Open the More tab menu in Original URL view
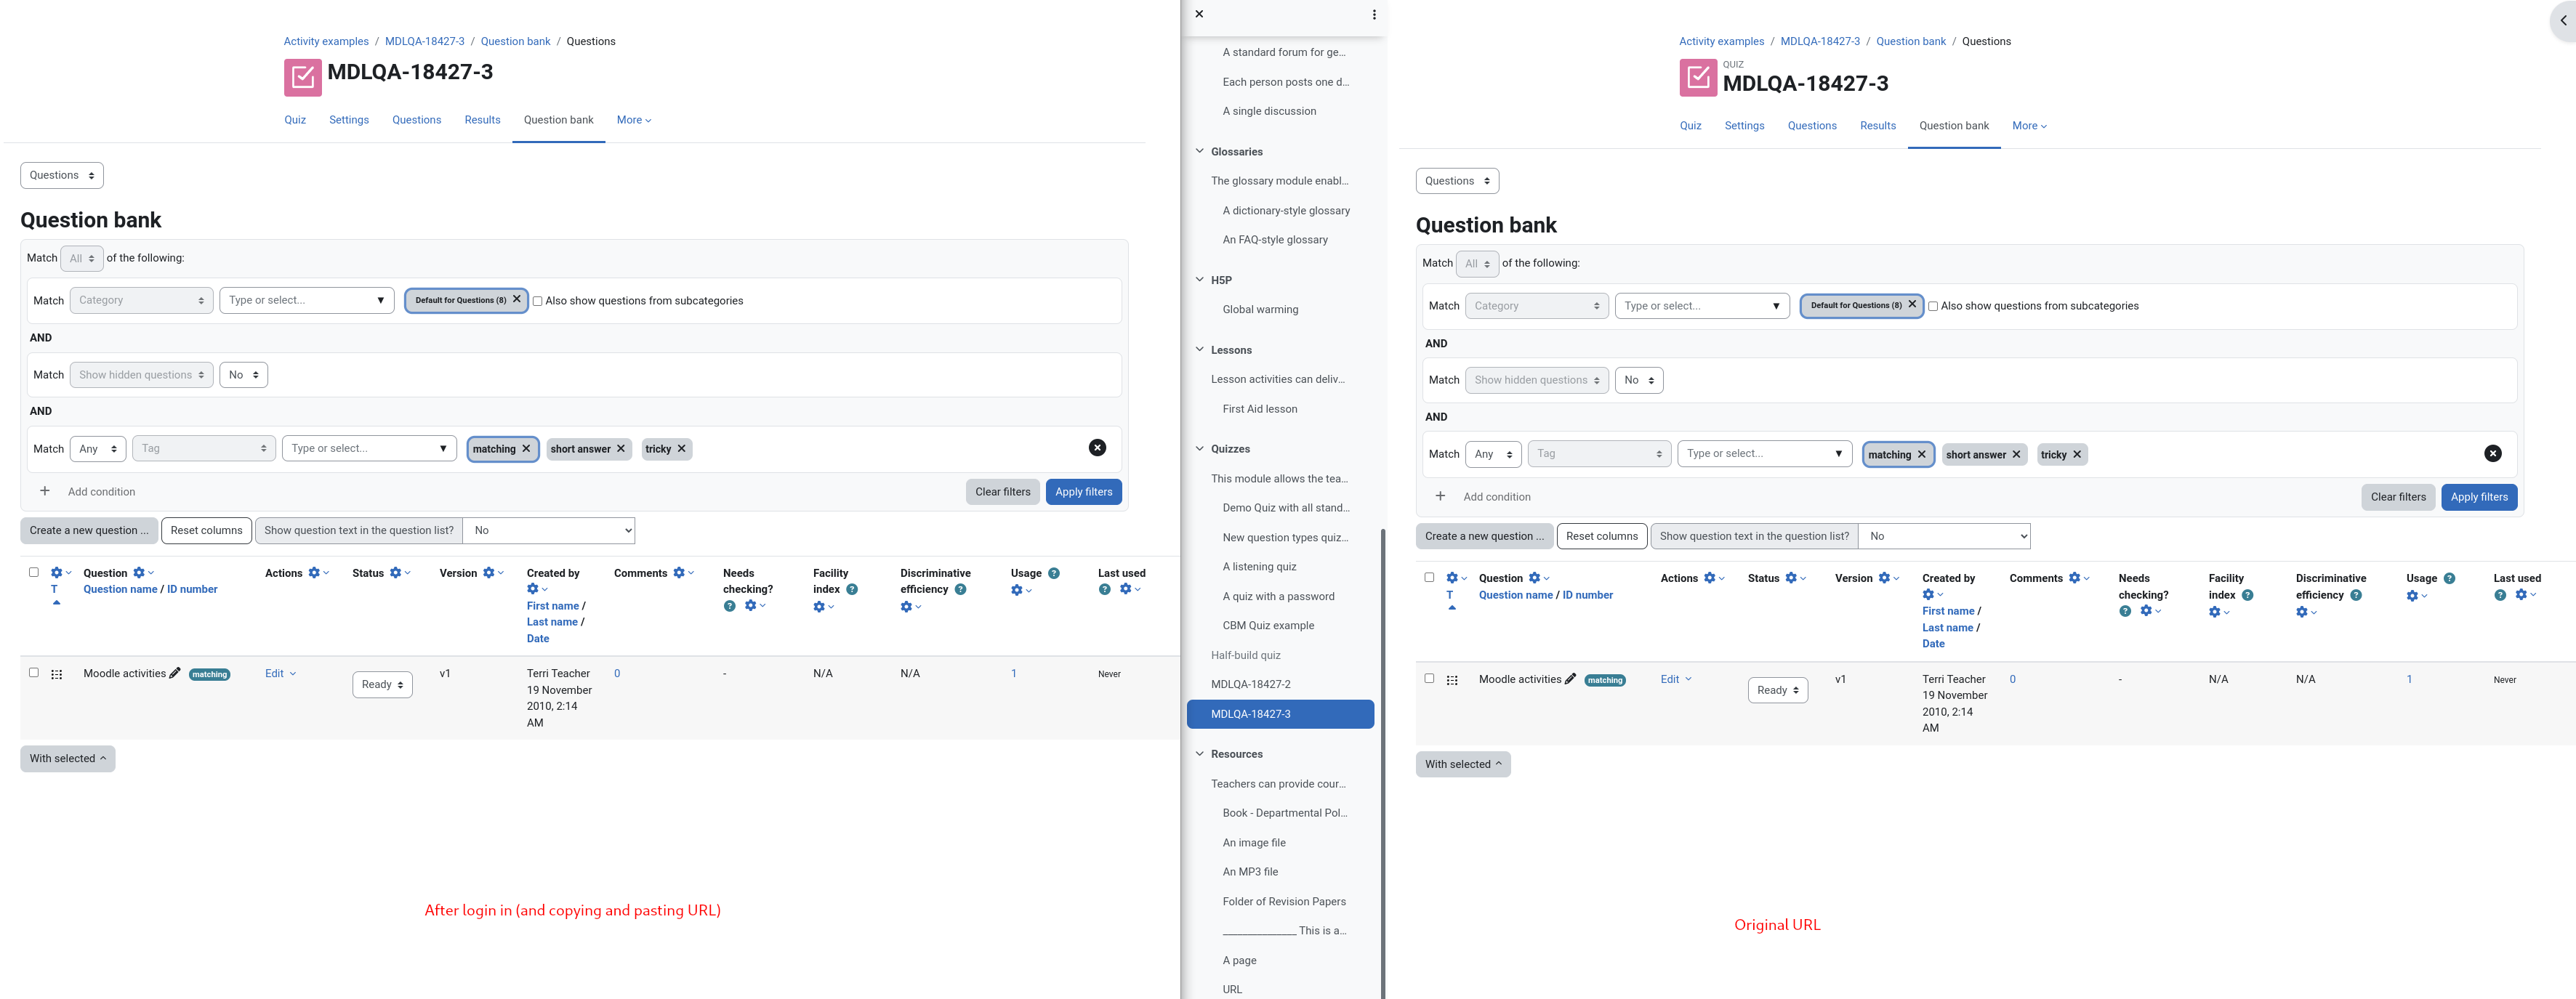 click(2029, 126)
